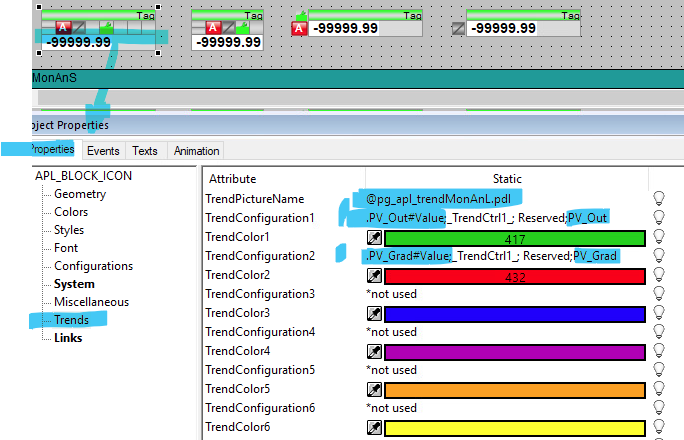This screenshot has width=684, height=440.
Task: Click the green TrendColor1 swatch
Action: tap(515, 237)
